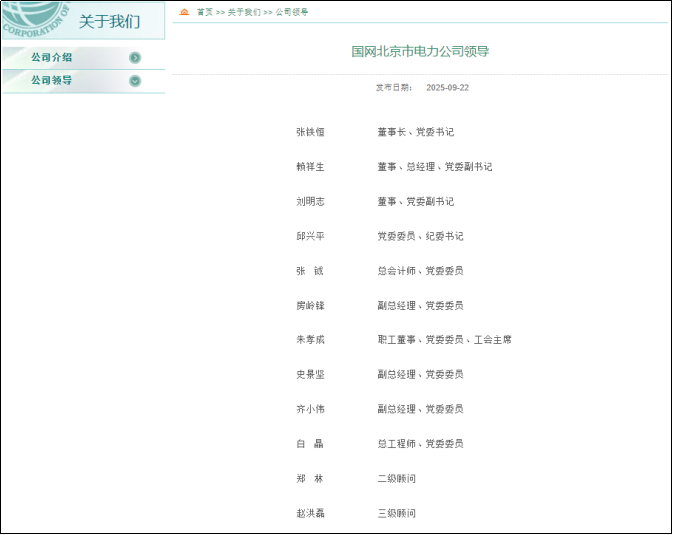673x535 pixels.
Task: Open 关于我们 in the breadcrumb trail
Action: click(x=244, y=12)
